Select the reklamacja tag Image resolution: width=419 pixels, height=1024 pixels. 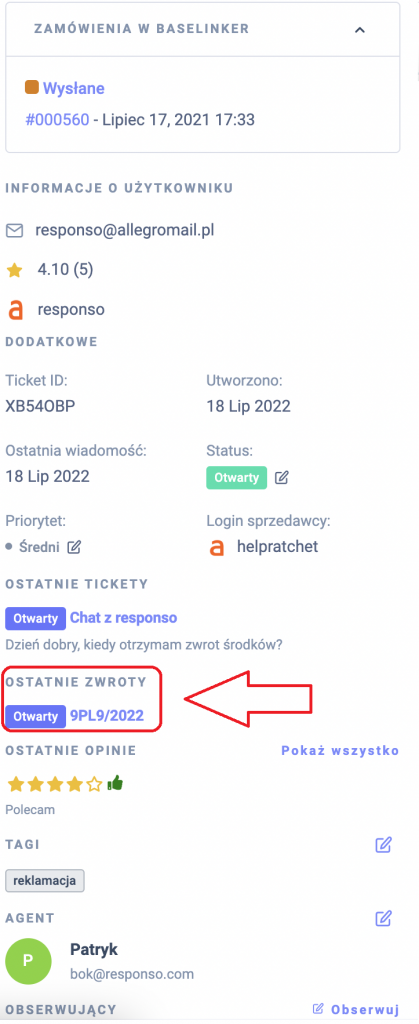point(45,880)
